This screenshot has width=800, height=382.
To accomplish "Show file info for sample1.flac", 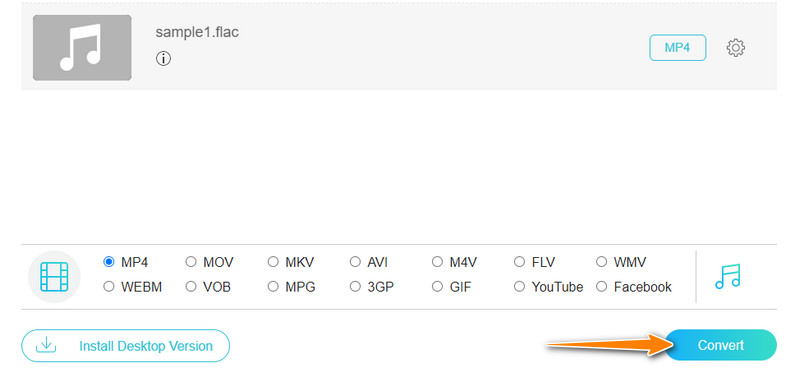I will (x=163, y=59).
